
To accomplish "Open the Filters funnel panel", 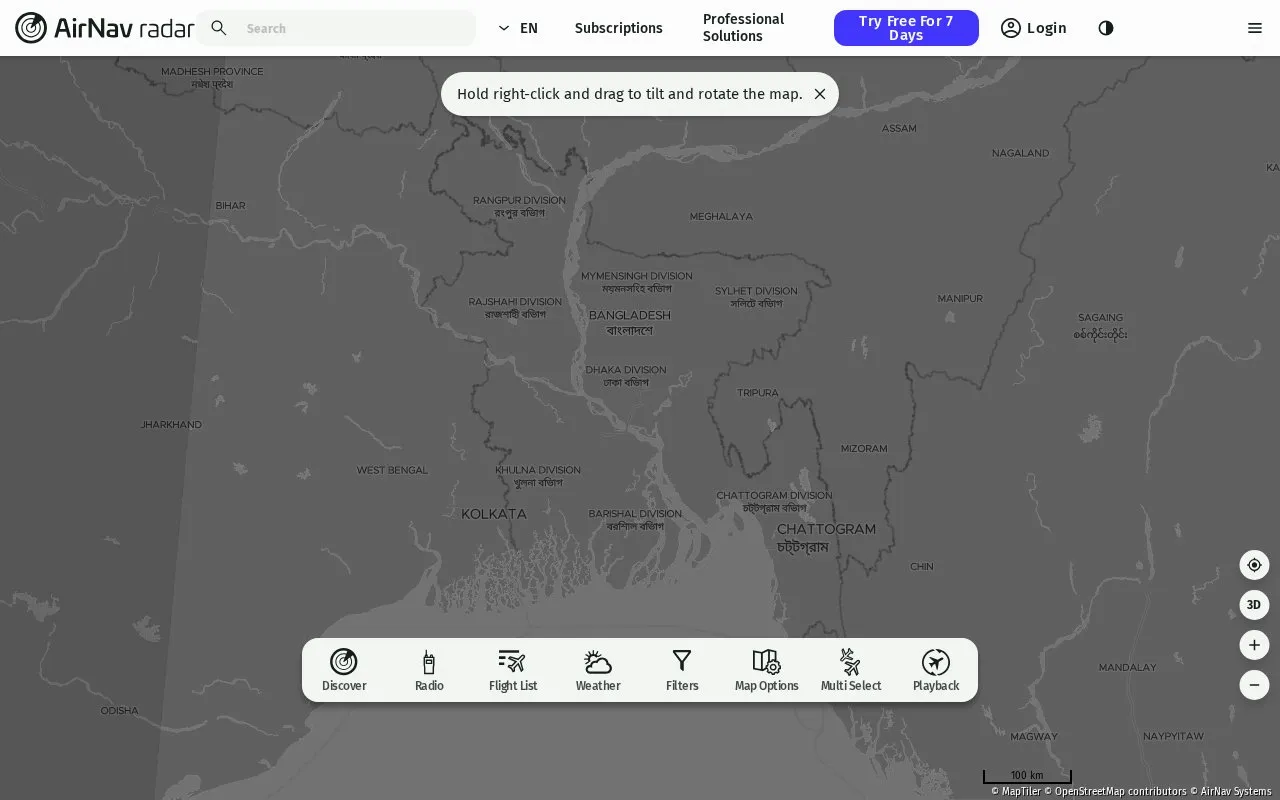I will [x=682, y=670].
